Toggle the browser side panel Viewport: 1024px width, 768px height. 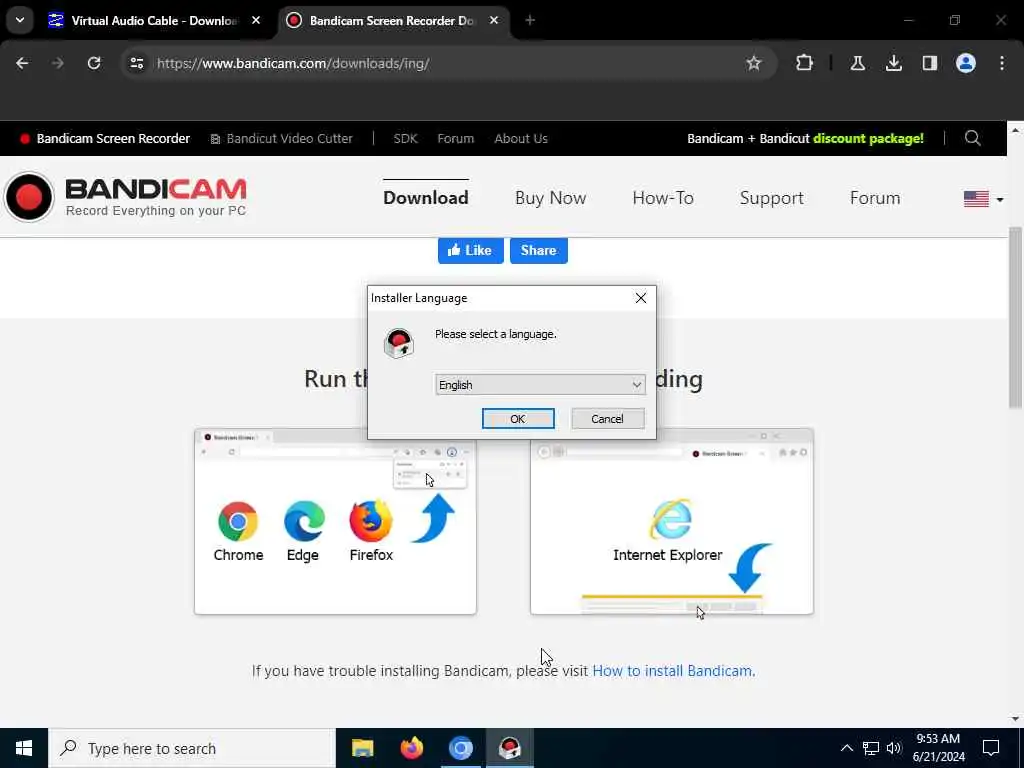tap(930, 63)
